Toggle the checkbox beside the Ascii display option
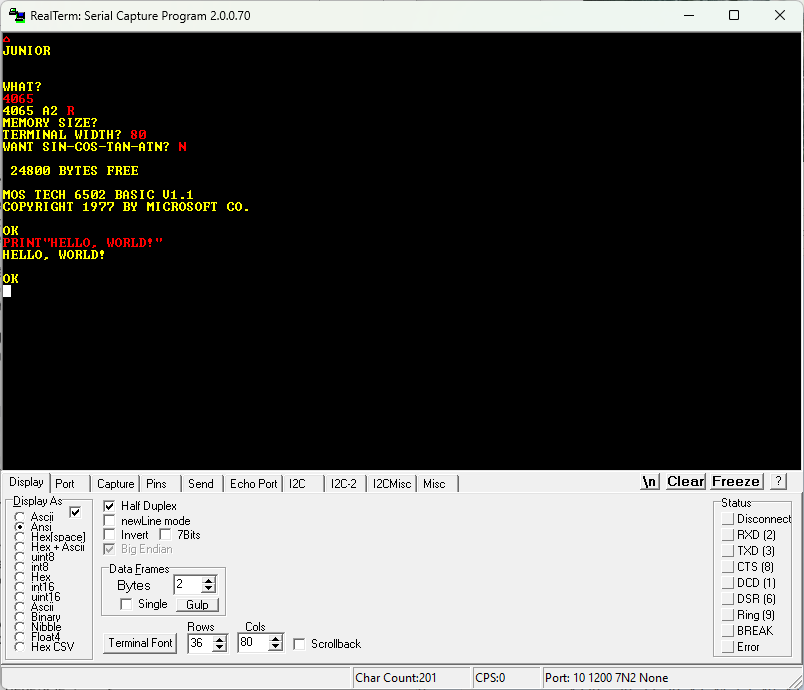Image resolution: width=804 pixels, height=690 pixels. [75, 512]
